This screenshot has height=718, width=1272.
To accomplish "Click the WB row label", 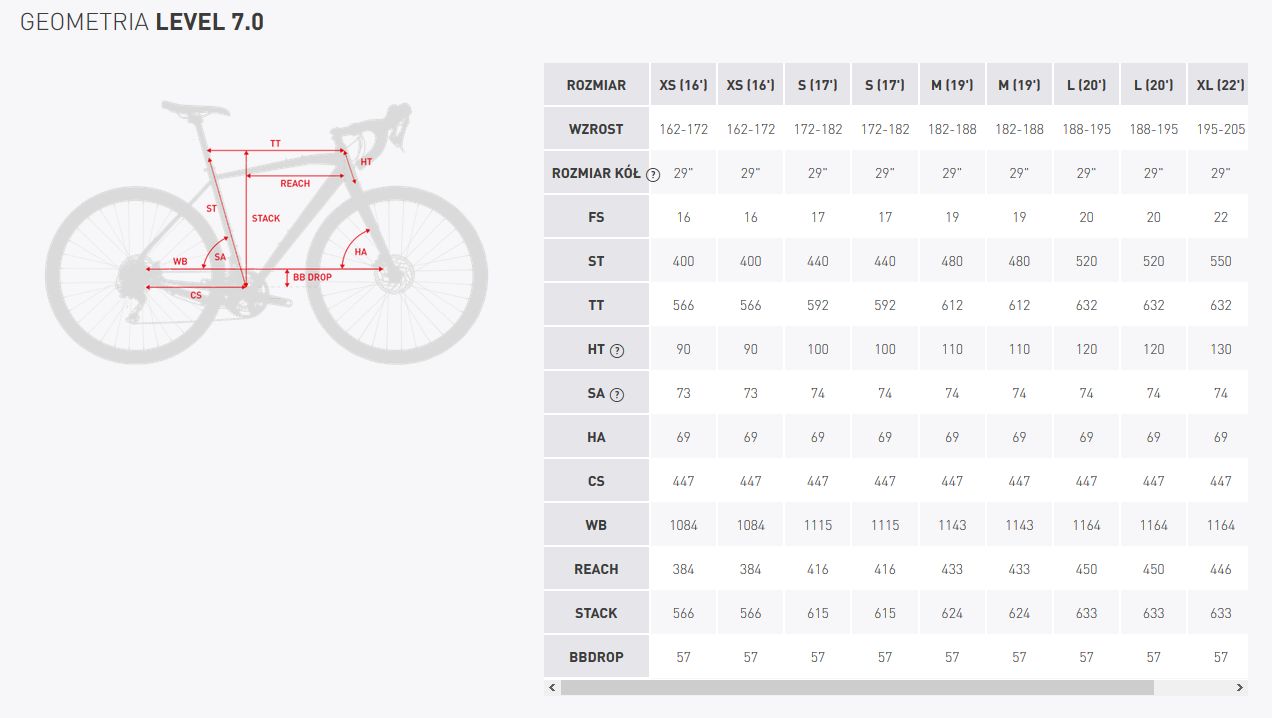I will (x=596, y=525).
